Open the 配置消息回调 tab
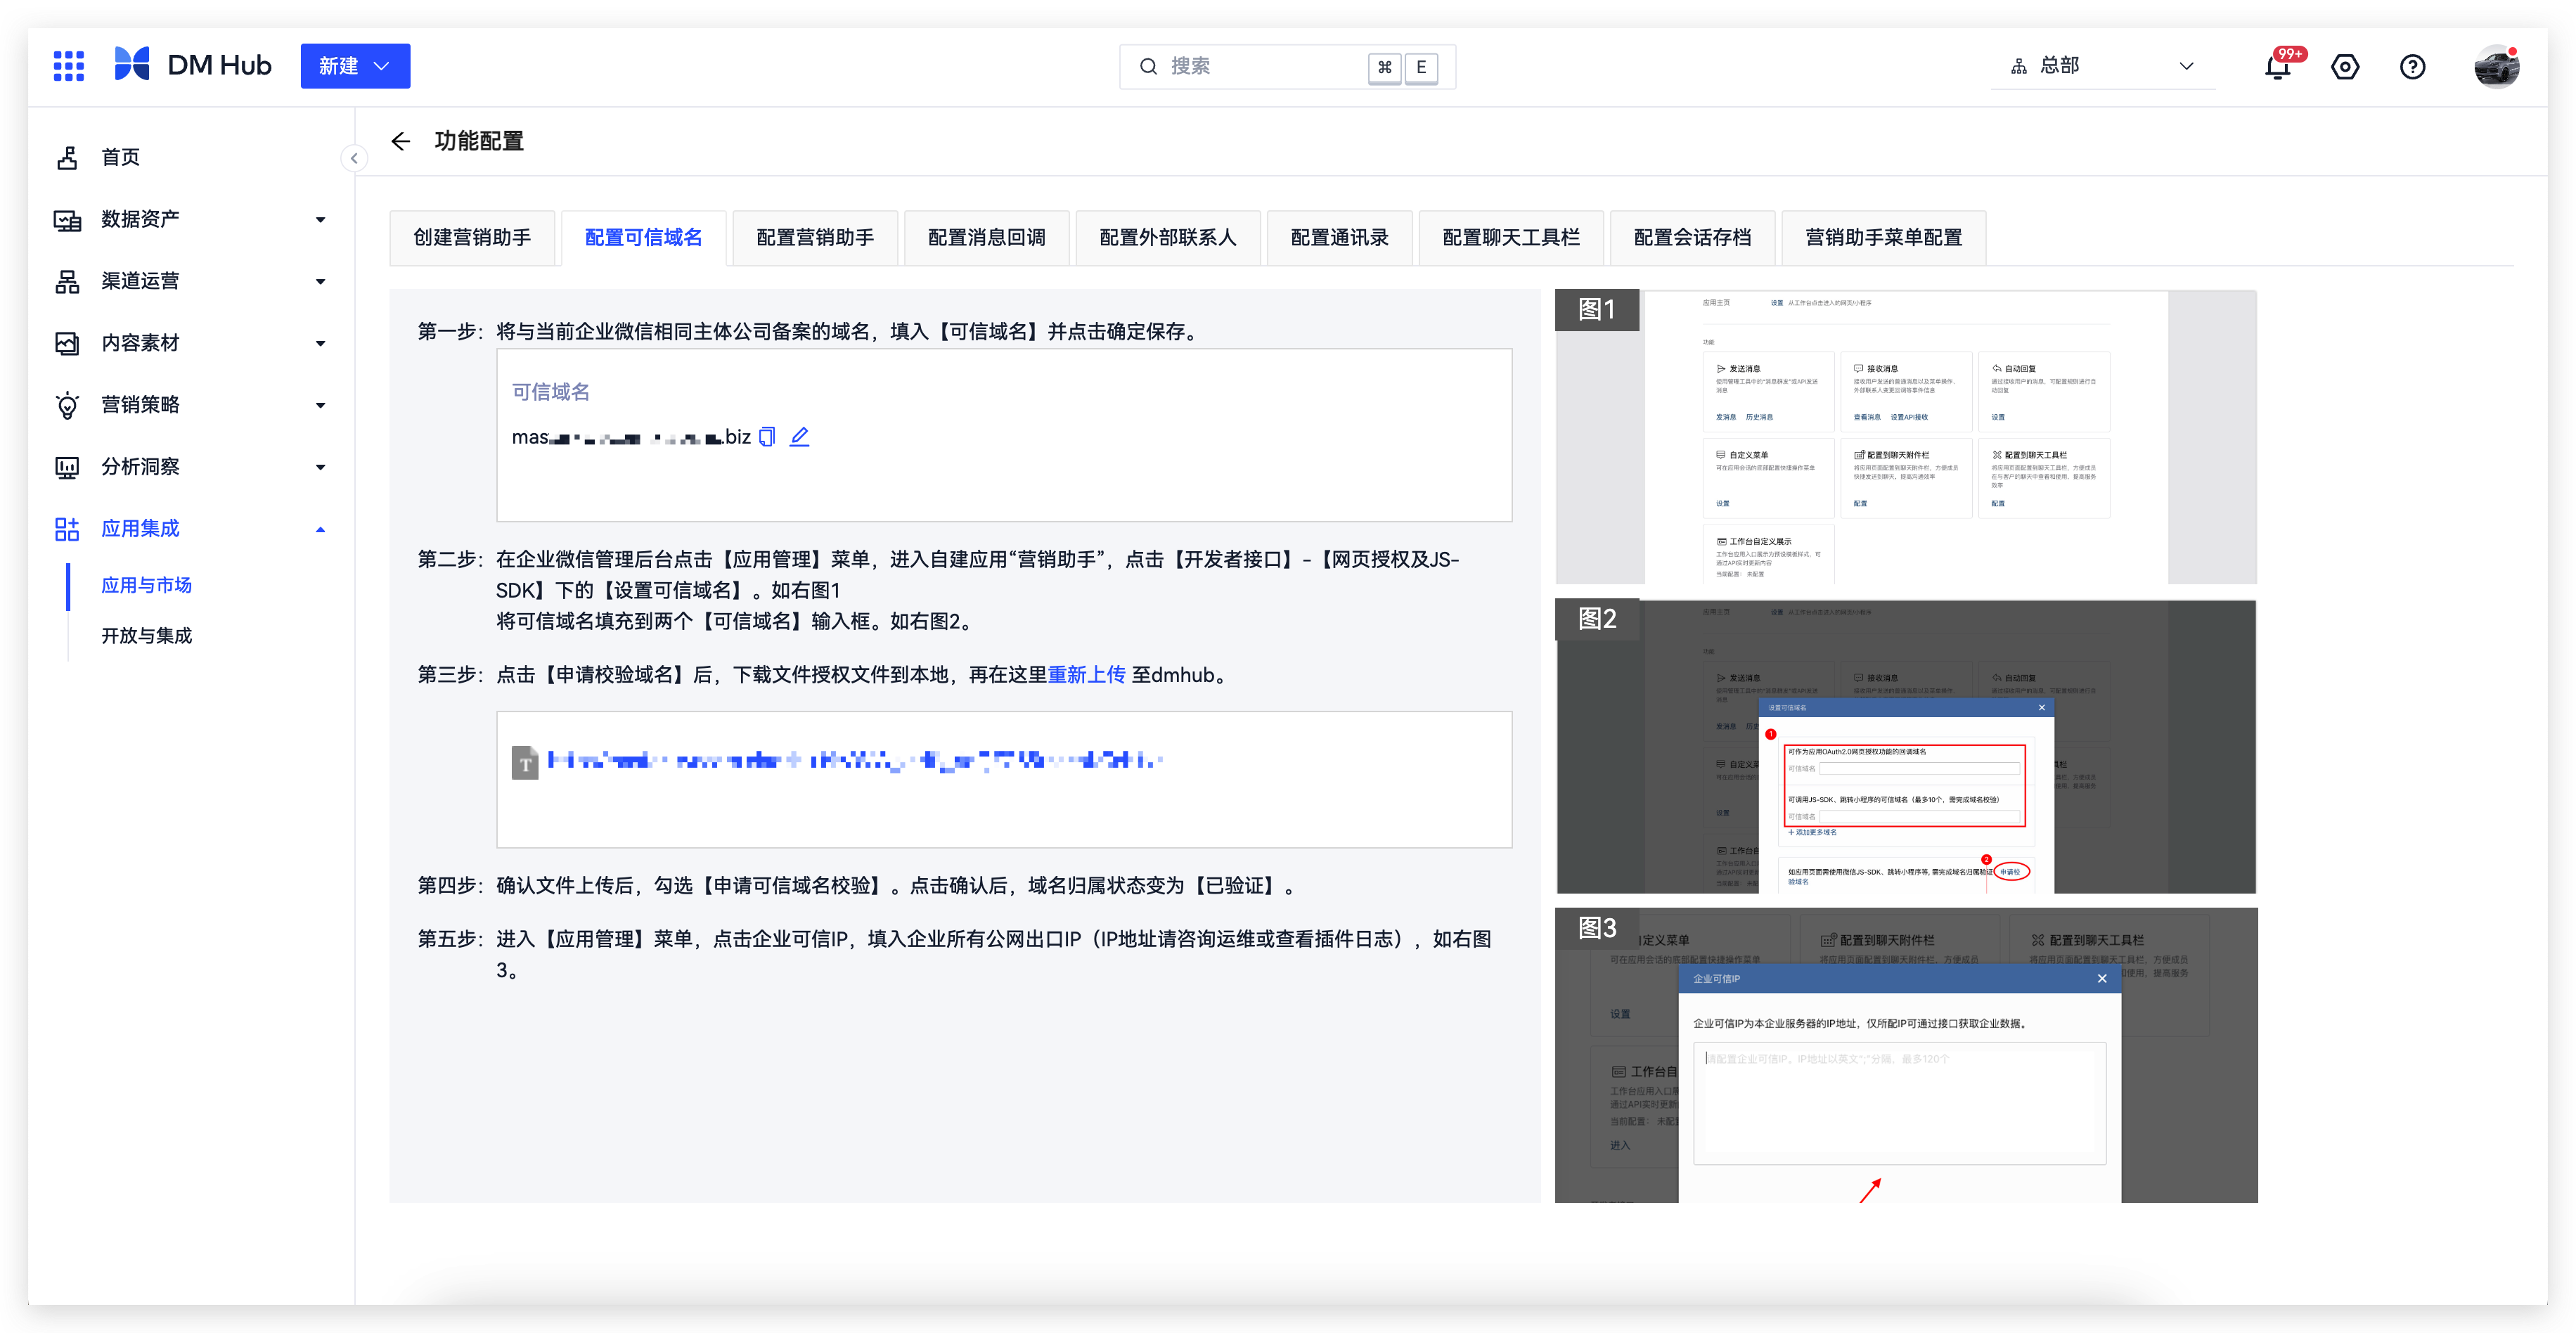The image size is (2576, 1333). tap(986, 238)
